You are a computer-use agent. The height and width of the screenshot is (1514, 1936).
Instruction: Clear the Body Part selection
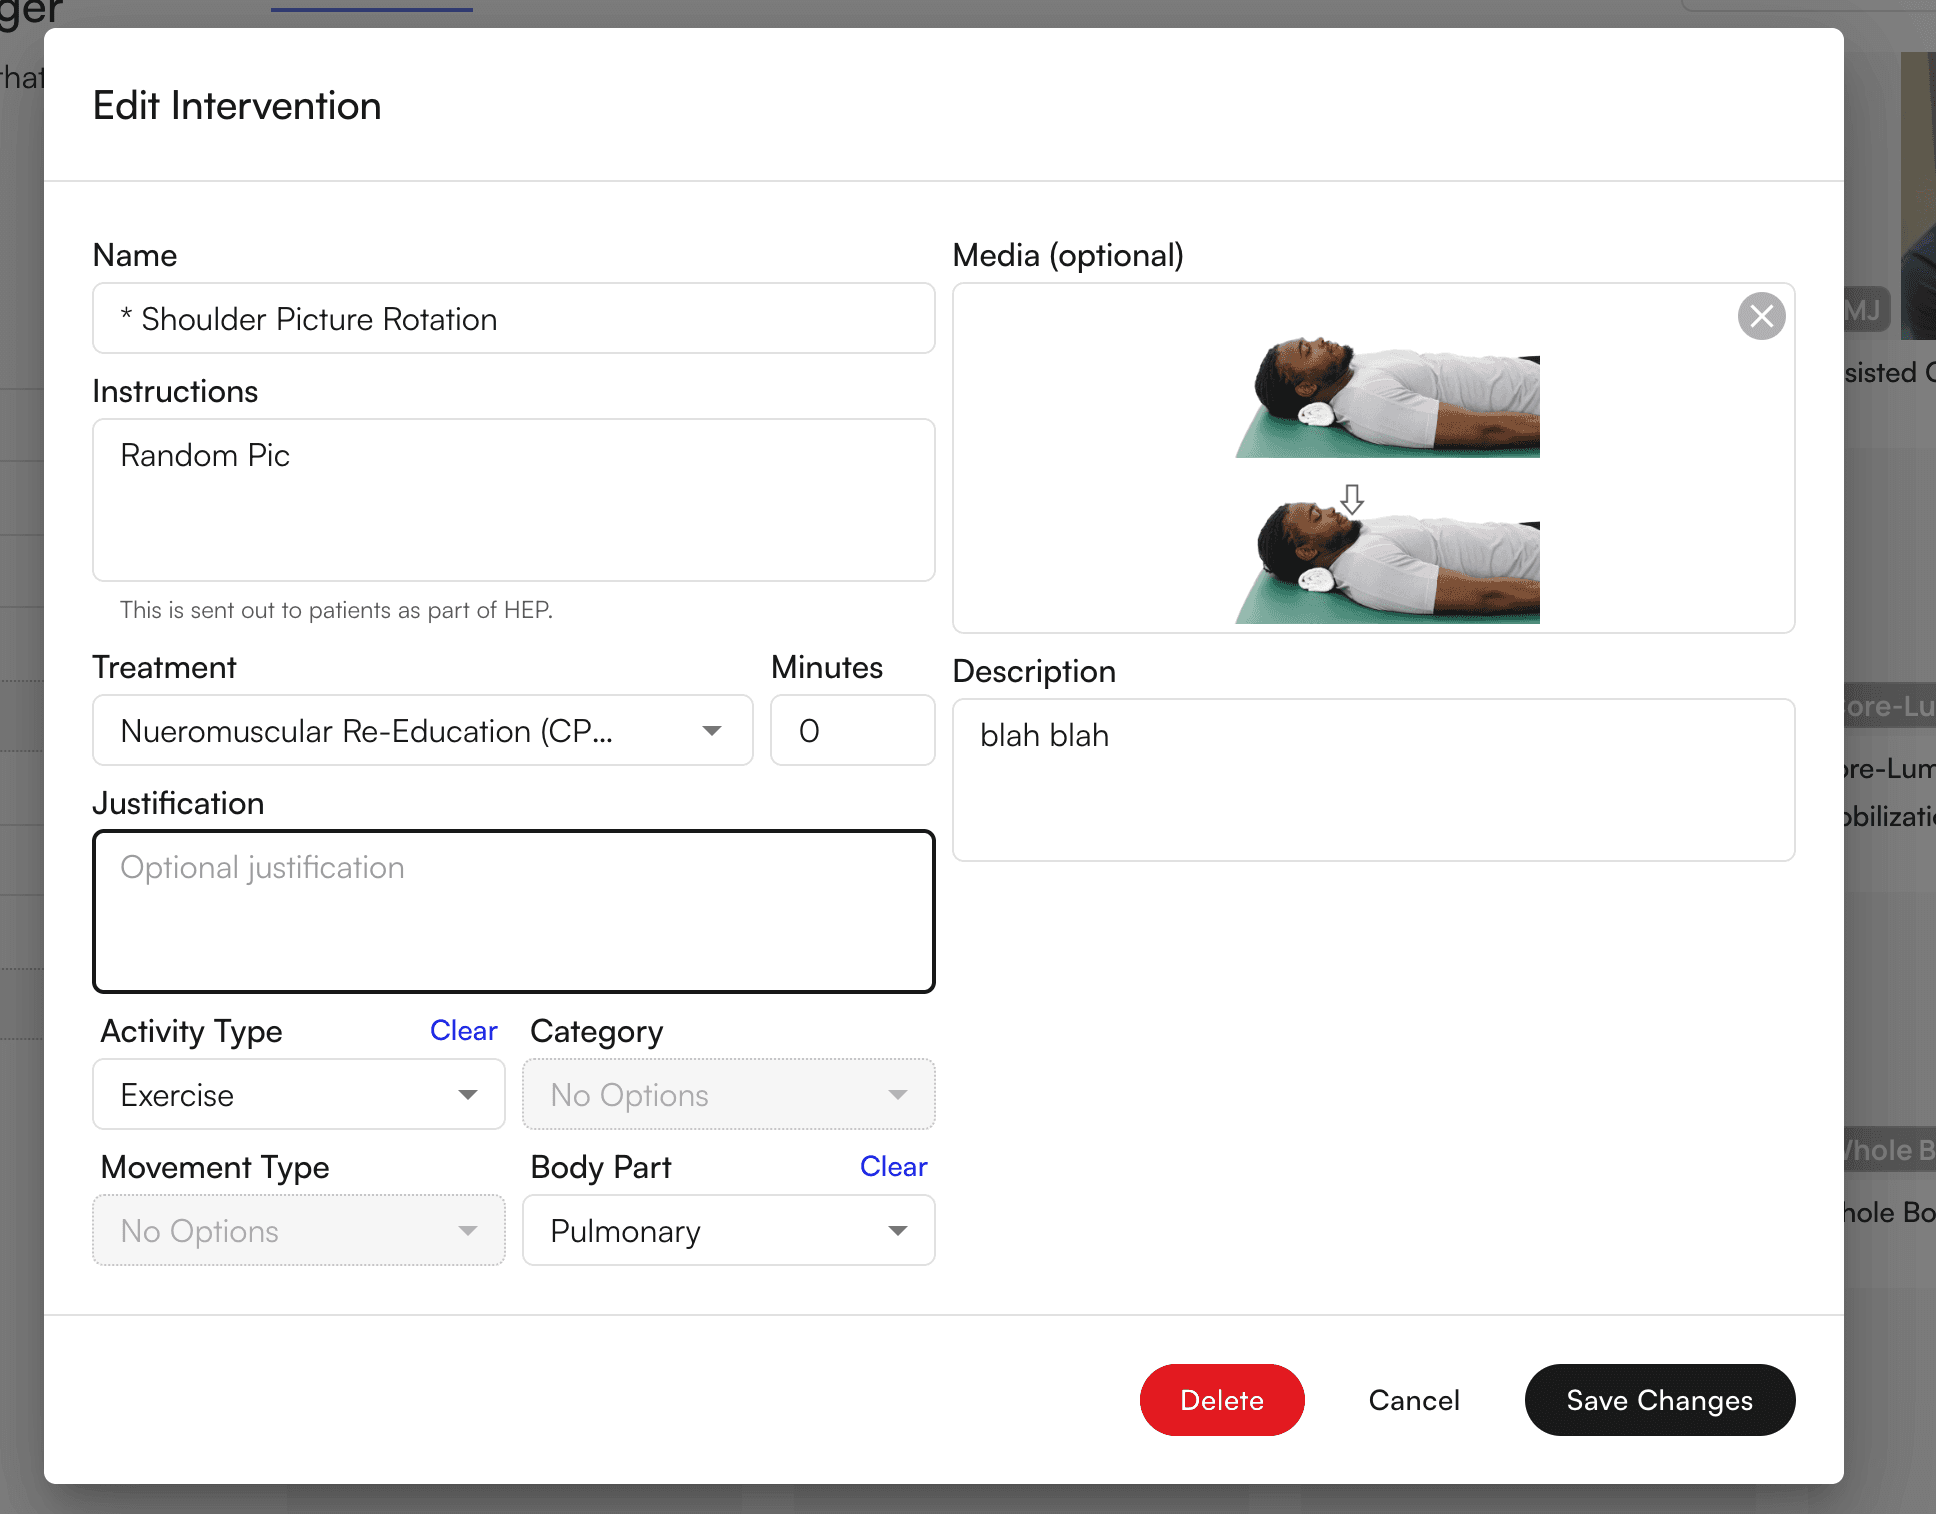(x=893, y=1167)
